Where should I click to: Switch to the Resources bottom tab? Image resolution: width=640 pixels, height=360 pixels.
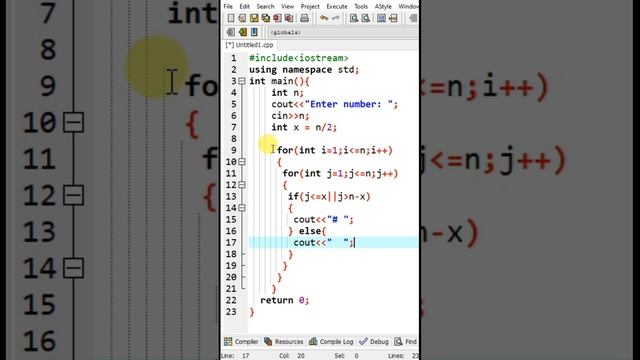tap(284, 342)
